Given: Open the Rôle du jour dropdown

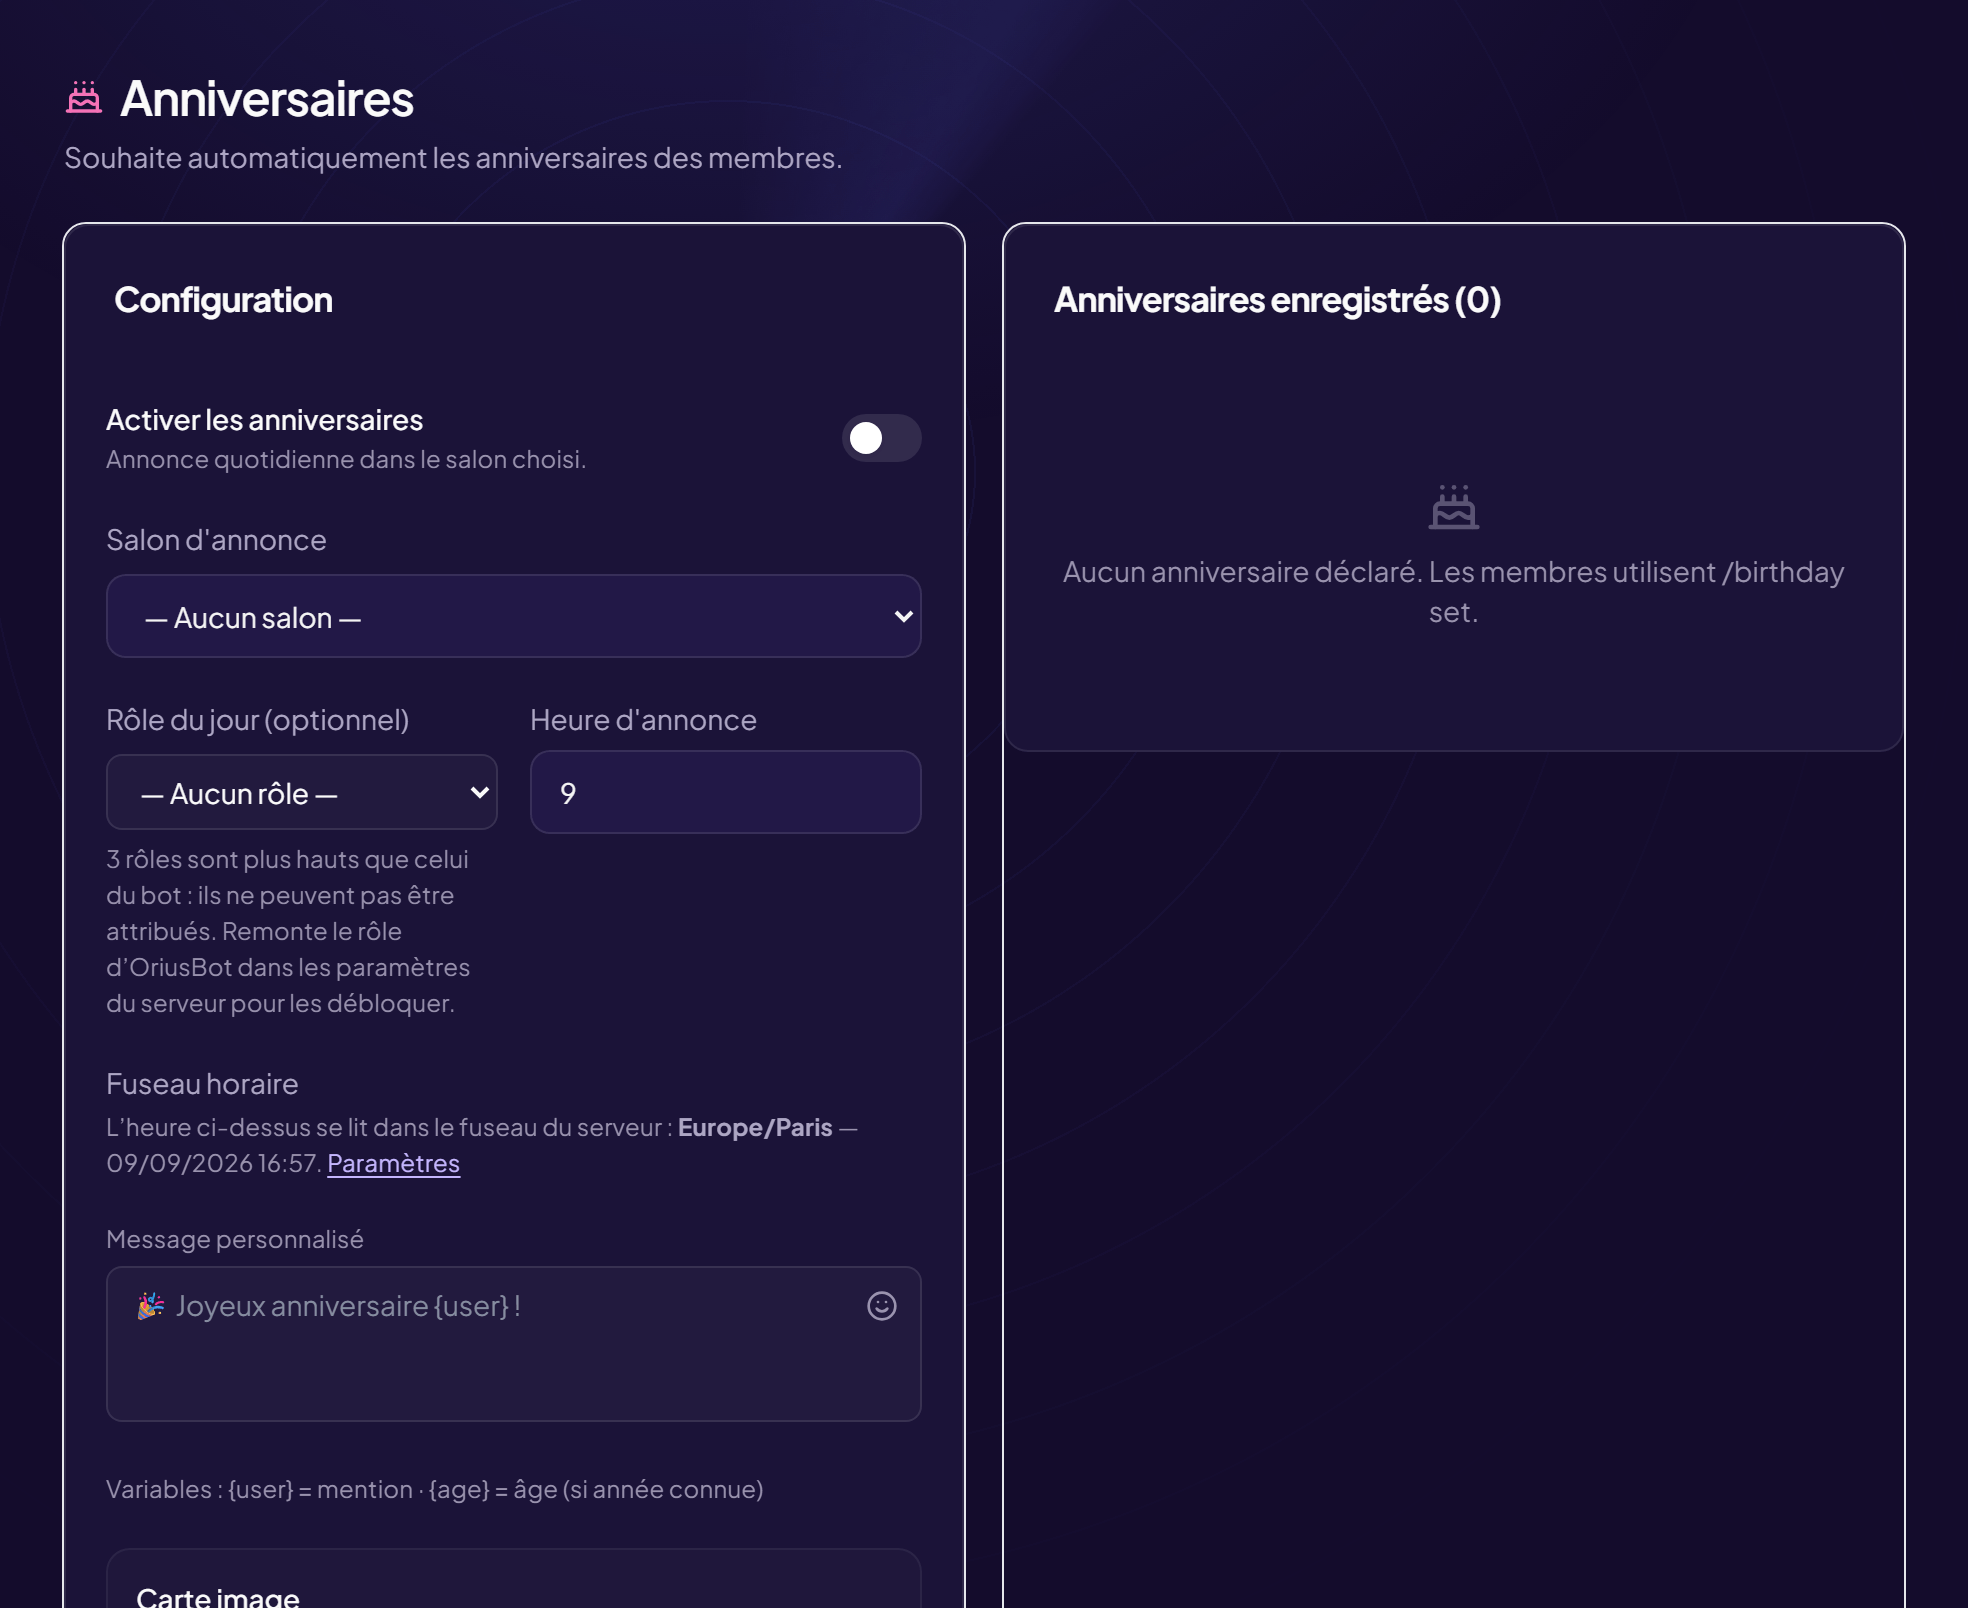Looking at the screenshot, I should [x=301, y=792].
